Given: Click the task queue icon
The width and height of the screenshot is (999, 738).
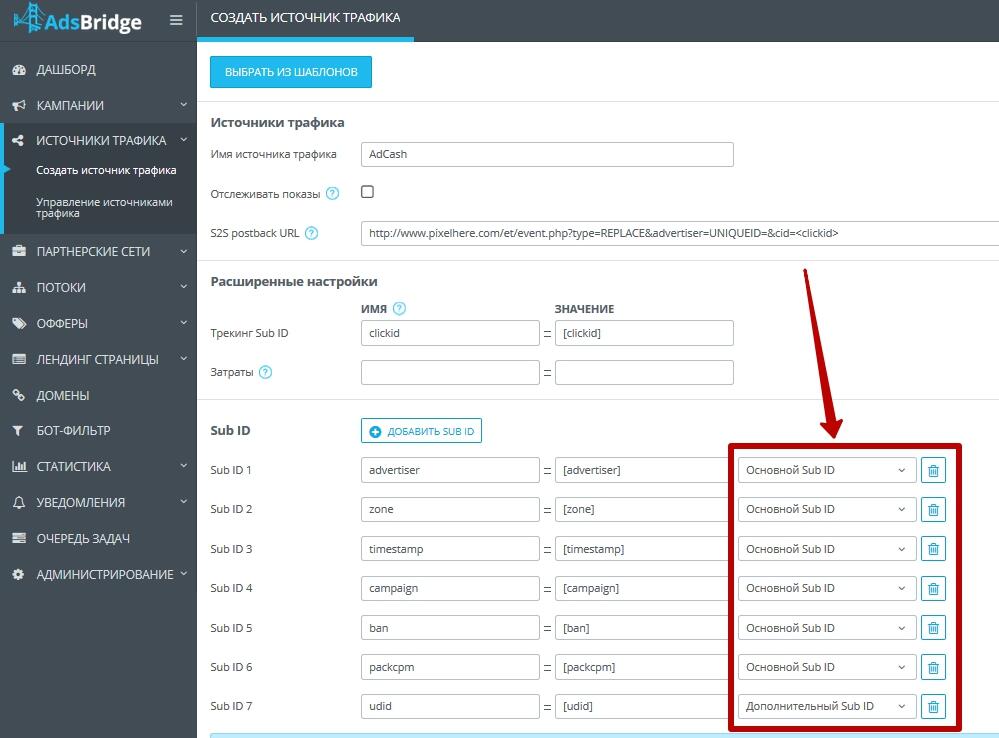Looking at the screenshot, I should click(19, 538).
